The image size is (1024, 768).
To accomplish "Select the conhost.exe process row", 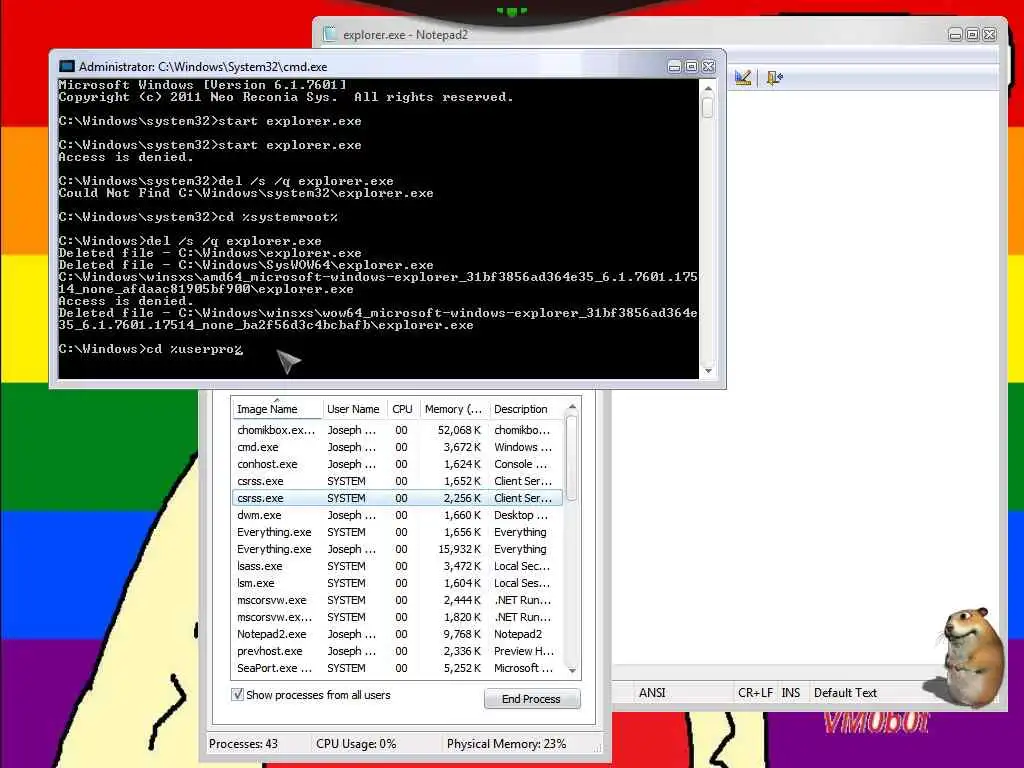I will [x=397, y=464].
